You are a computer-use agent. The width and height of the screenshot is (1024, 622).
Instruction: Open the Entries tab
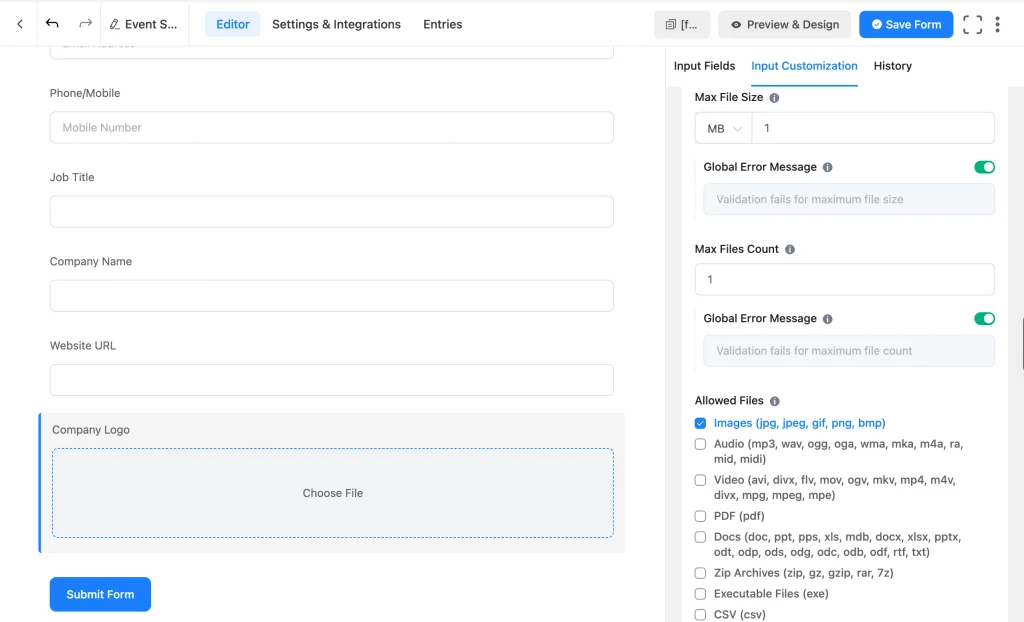coord(443,24)
